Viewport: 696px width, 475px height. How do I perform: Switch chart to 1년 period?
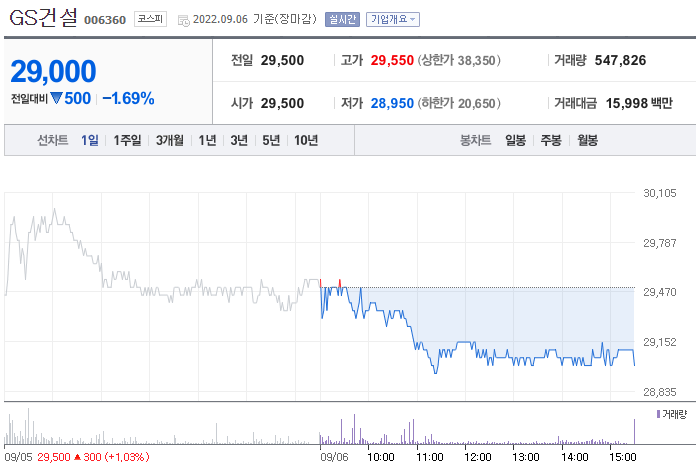click(207, 140)
